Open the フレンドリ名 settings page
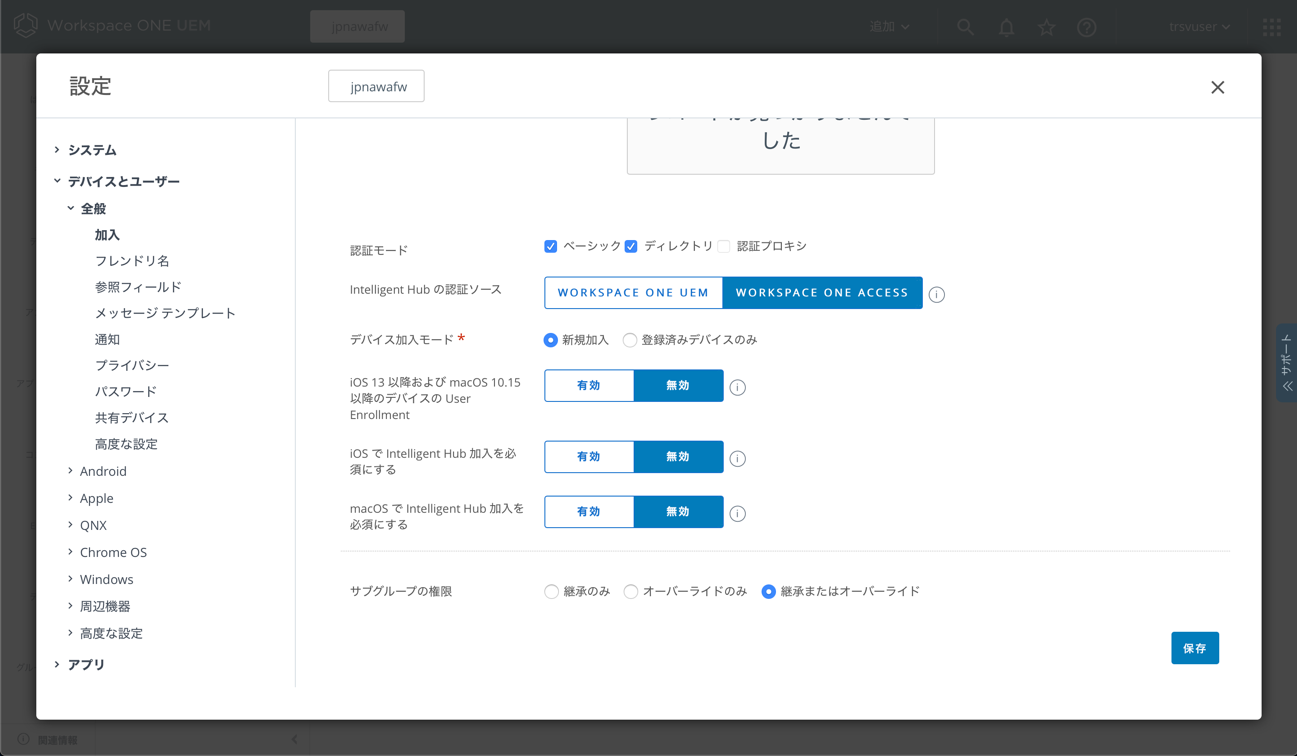Screen dimensions: 1297x756 click(132, 261)
